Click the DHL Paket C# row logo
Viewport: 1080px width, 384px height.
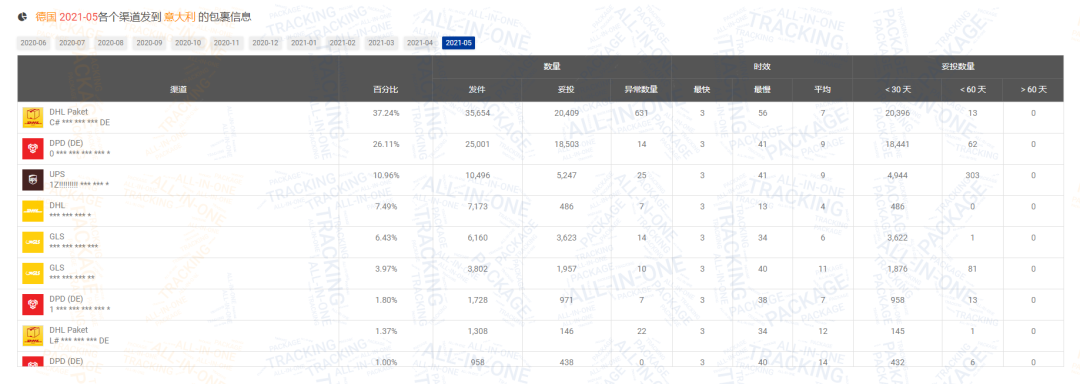point(32,117)
